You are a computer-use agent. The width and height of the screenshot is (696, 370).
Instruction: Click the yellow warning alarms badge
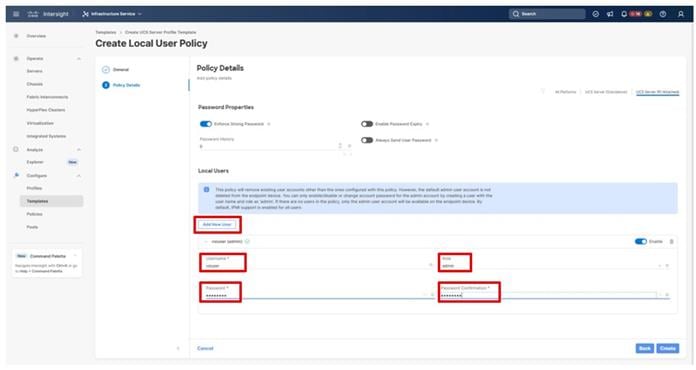[x=648, y=14]
